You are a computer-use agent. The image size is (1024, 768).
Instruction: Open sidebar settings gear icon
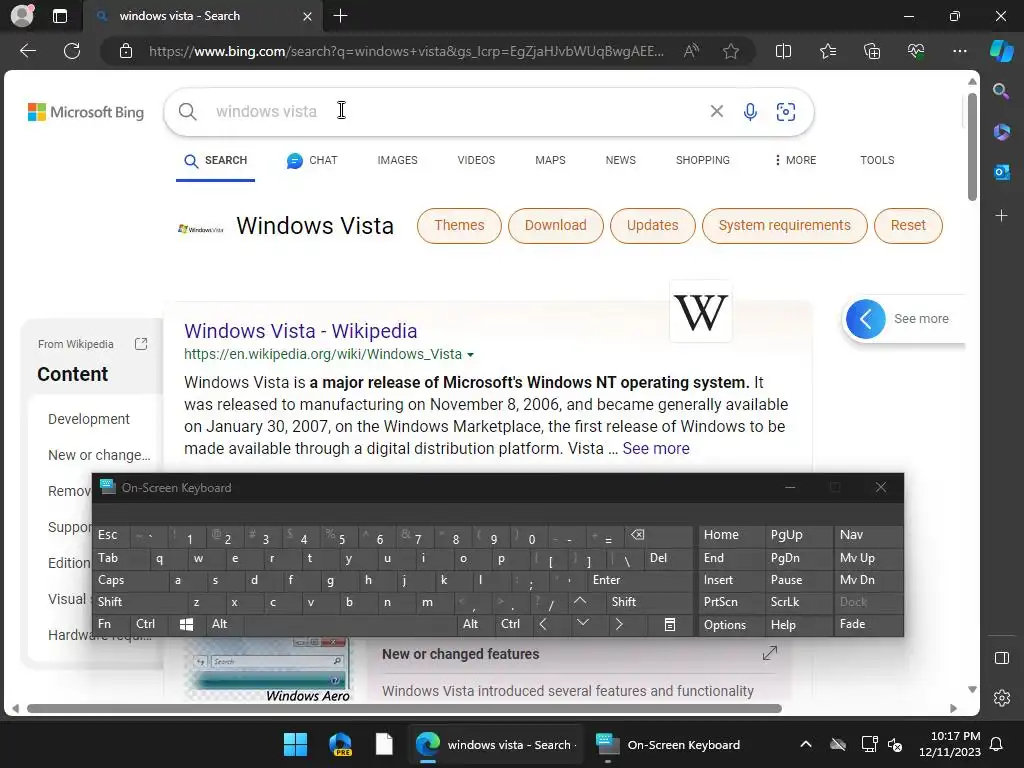1002,698
